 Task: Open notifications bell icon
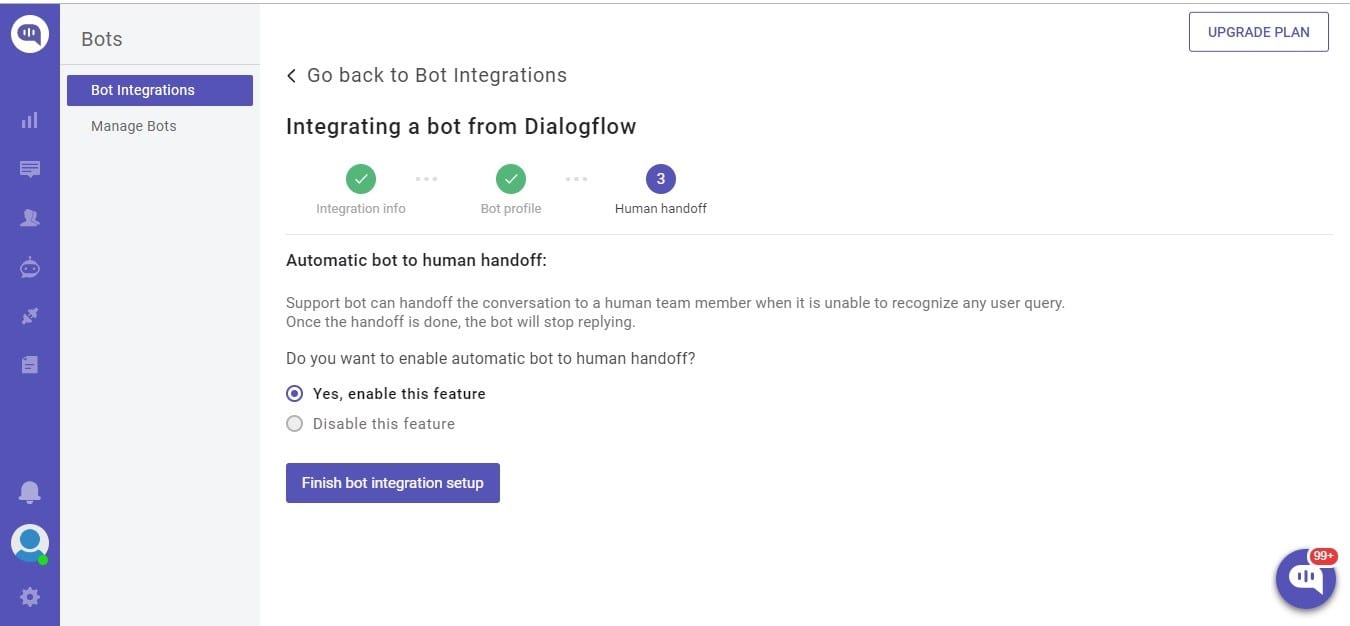[x=30, y=492]
